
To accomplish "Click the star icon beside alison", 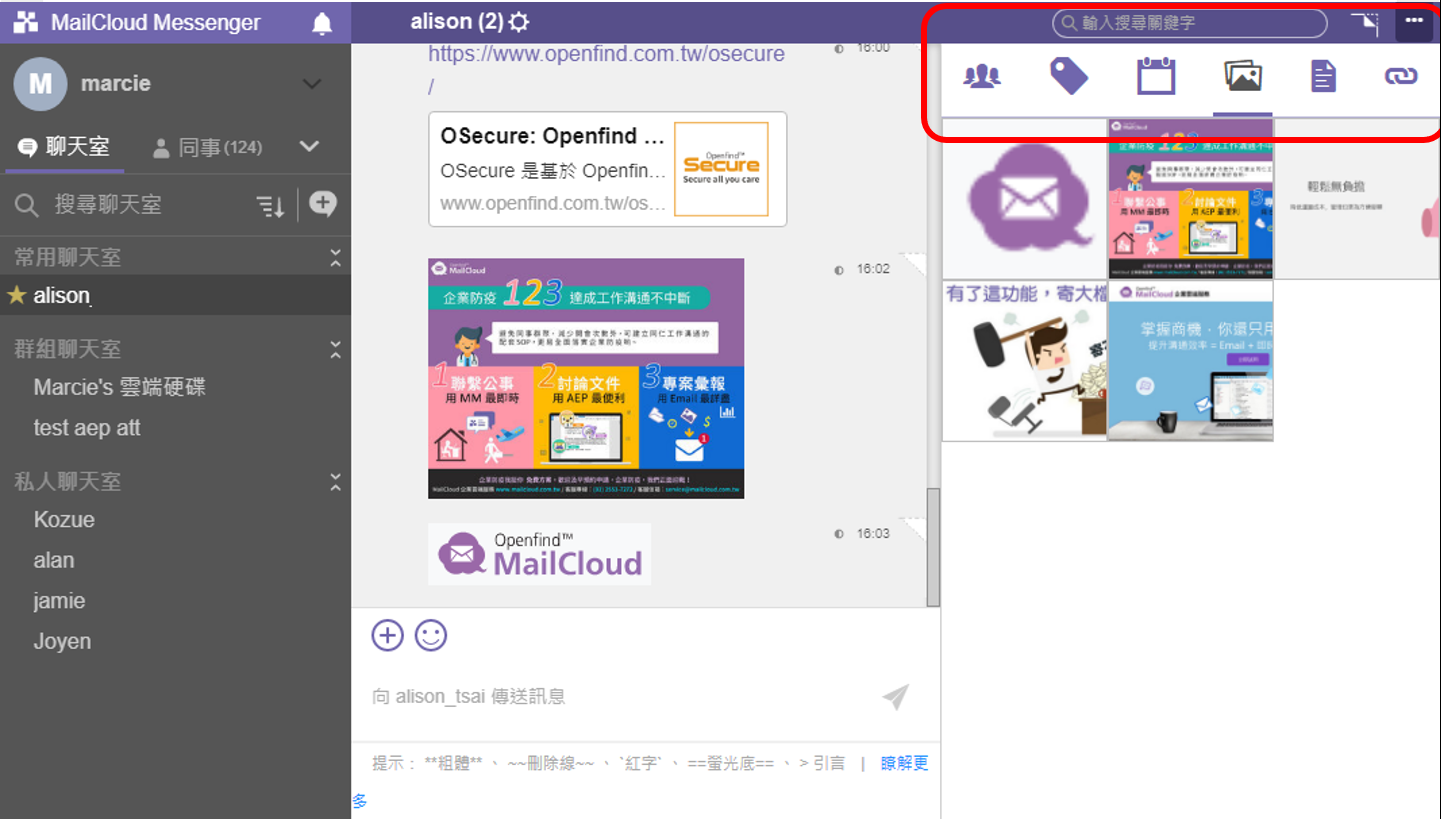I will pos(16,295).
